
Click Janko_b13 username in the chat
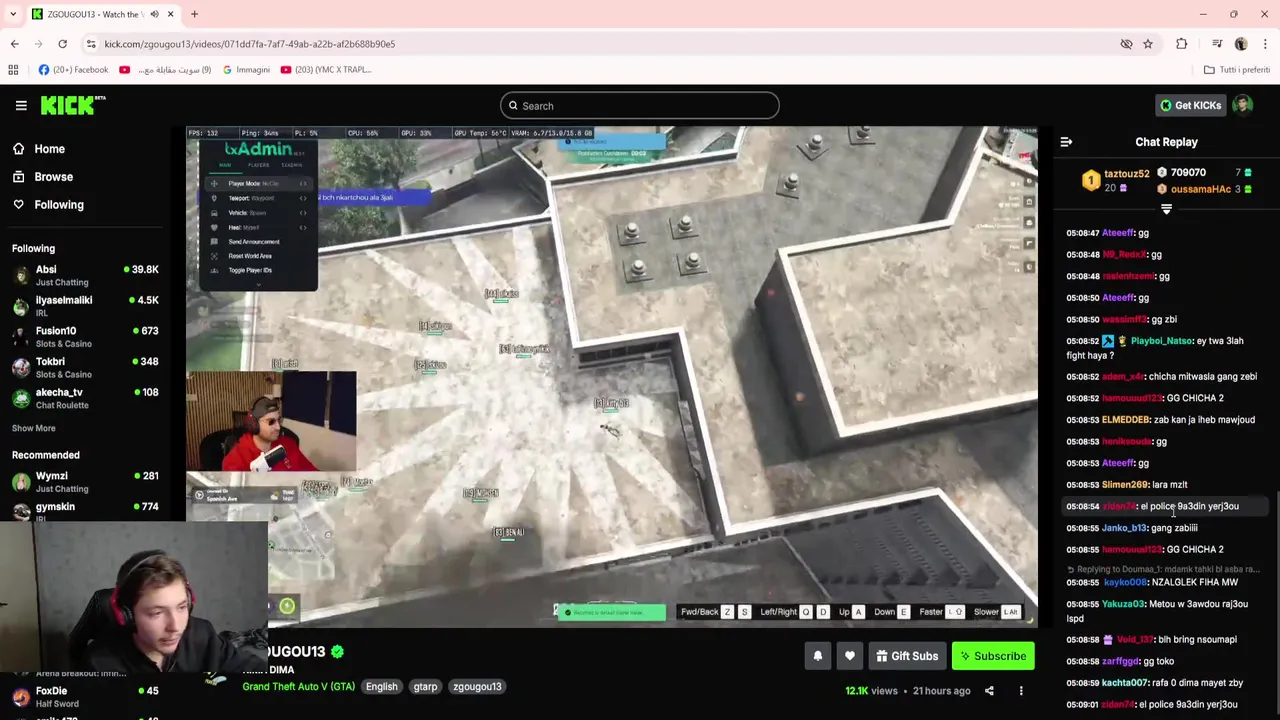(1124, 528)
